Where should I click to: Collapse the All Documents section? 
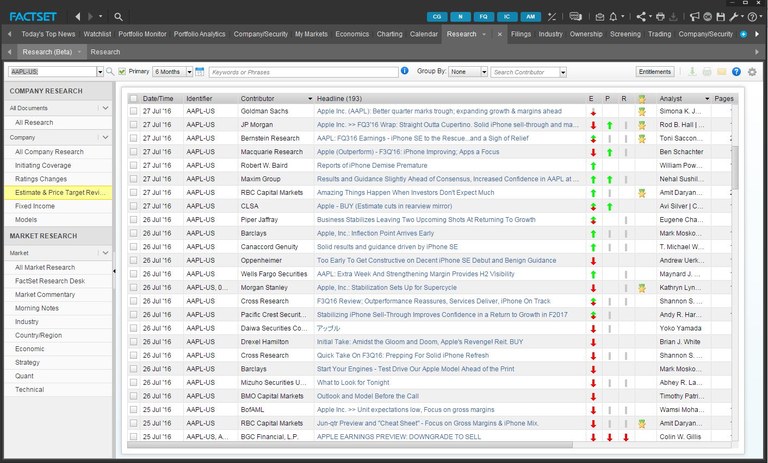coord(105,108)
